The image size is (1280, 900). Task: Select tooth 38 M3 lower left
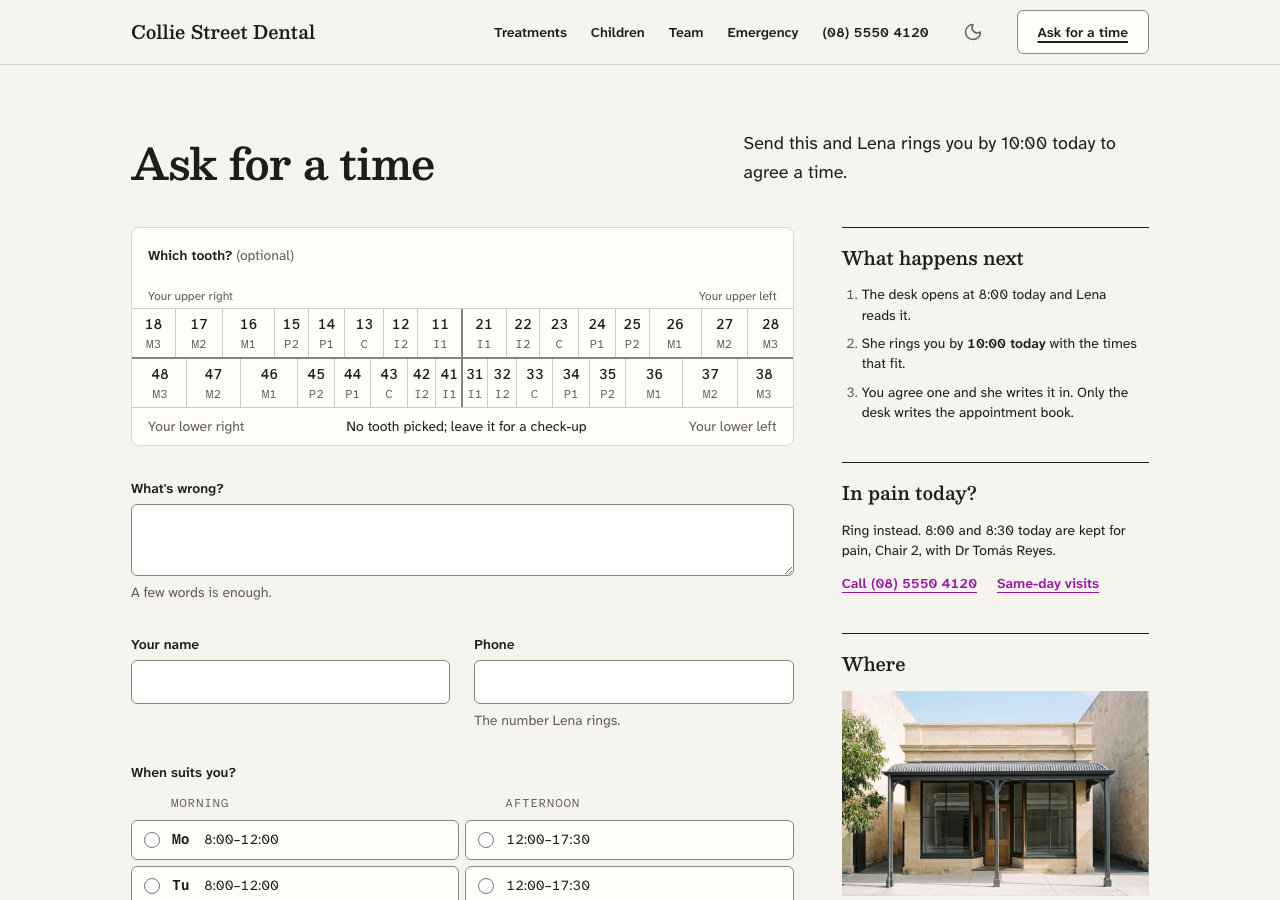pos(764,383)
